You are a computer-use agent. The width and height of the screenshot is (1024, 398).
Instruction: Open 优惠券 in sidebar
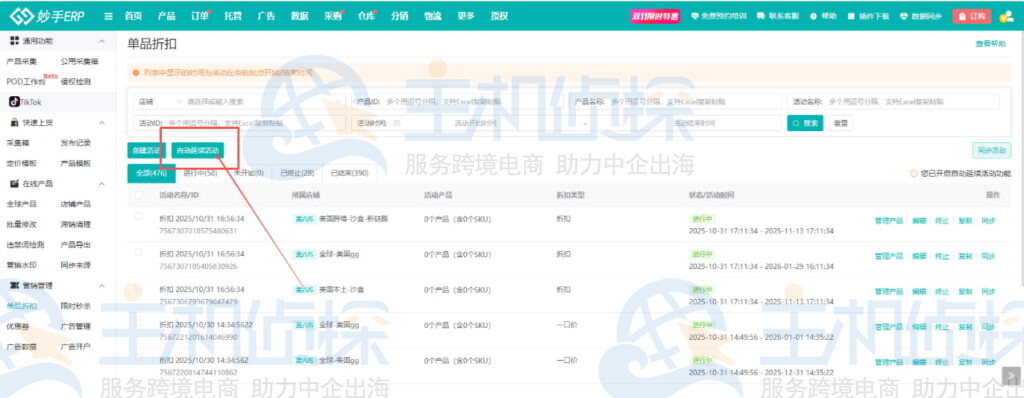point(18,326)
